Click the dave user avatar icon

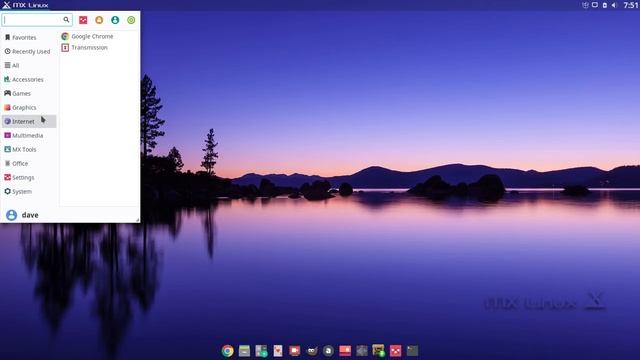pyautogui.click(x=11, y=215)
